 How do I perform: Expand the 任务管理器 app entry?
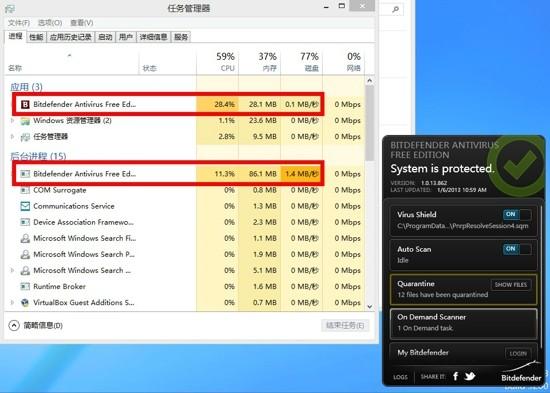[x=13, y=136]
